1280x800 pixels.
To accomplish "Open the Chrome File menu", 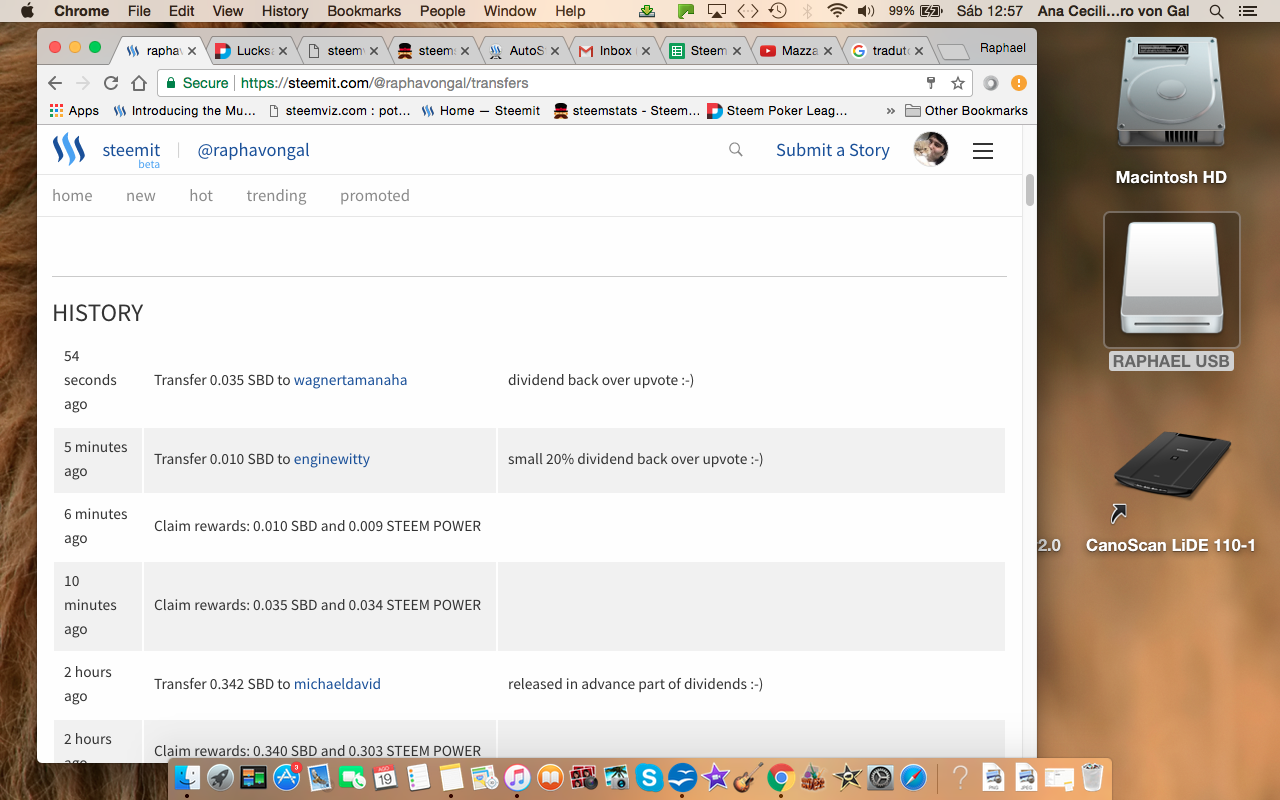I will click(139, 11).
